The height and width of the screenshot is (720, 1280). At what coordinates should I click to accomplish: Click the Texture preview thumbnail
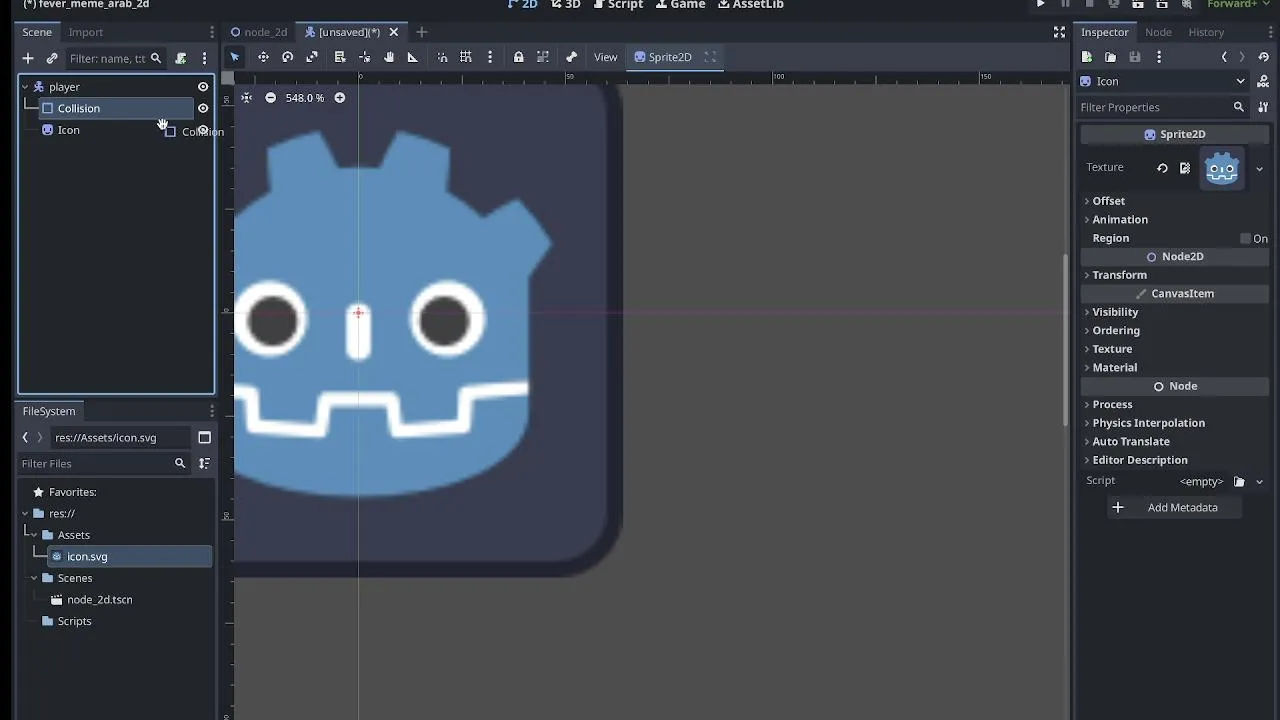tap(1222, 168)
